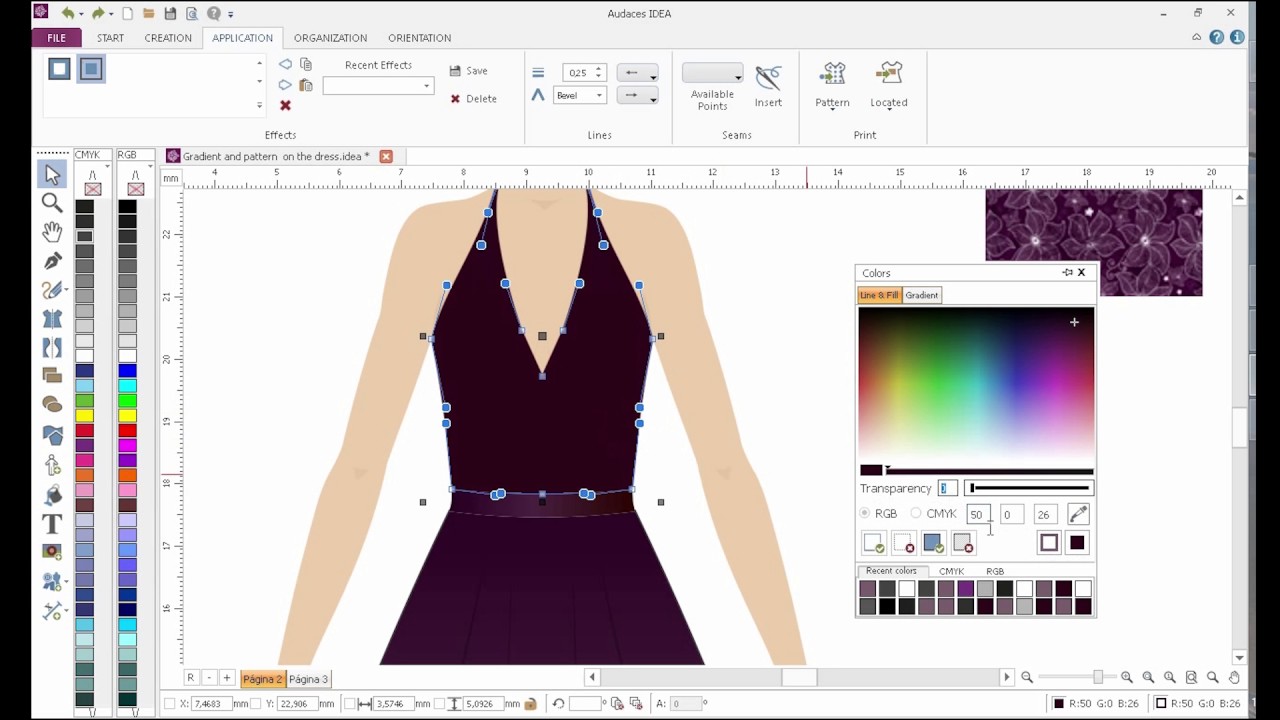
Task: Click the add page plus button
Action: pos(227,678)
